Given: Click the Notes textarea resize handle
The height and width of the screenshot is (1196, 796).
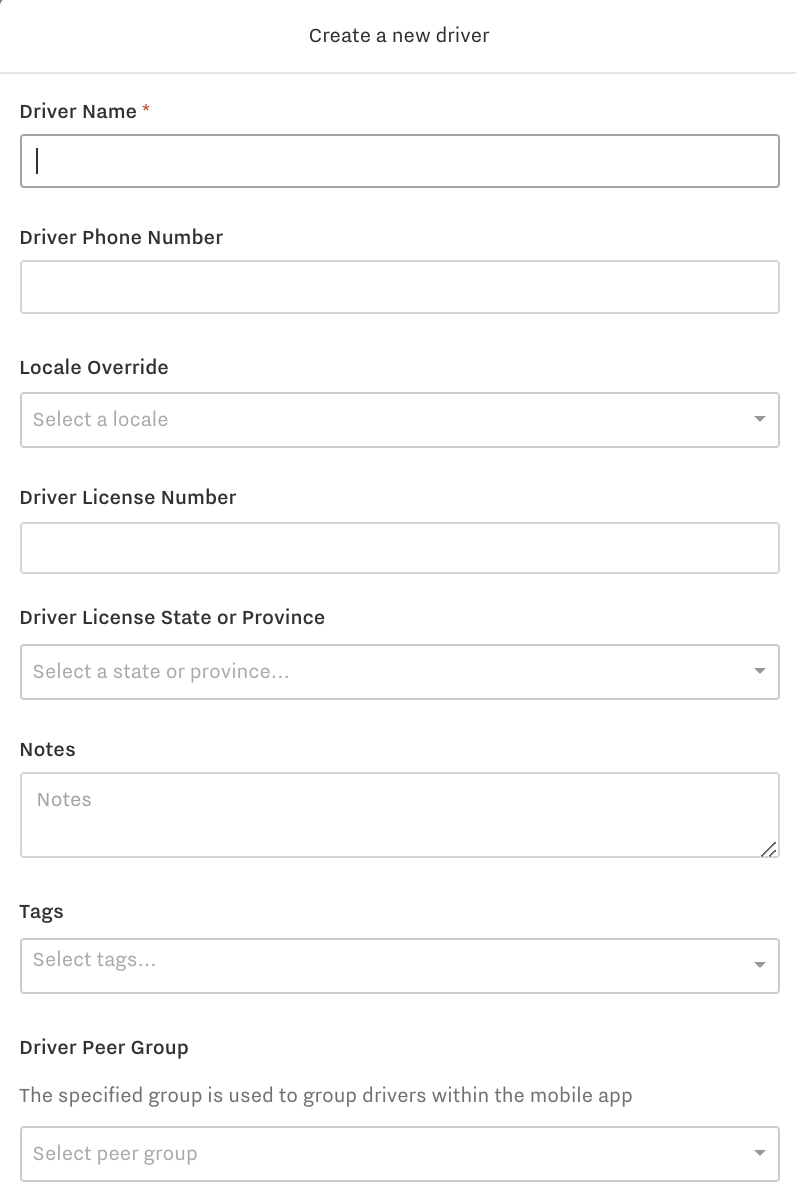Looking at the screenshot, I should click(770, 849).
